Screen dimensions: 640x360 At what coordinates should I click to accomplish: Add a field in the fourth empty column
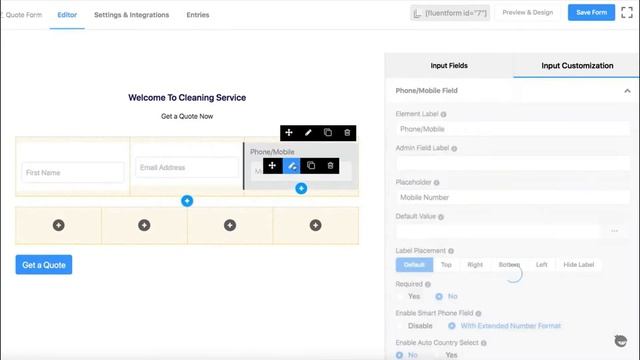click(x=316, y=225)
